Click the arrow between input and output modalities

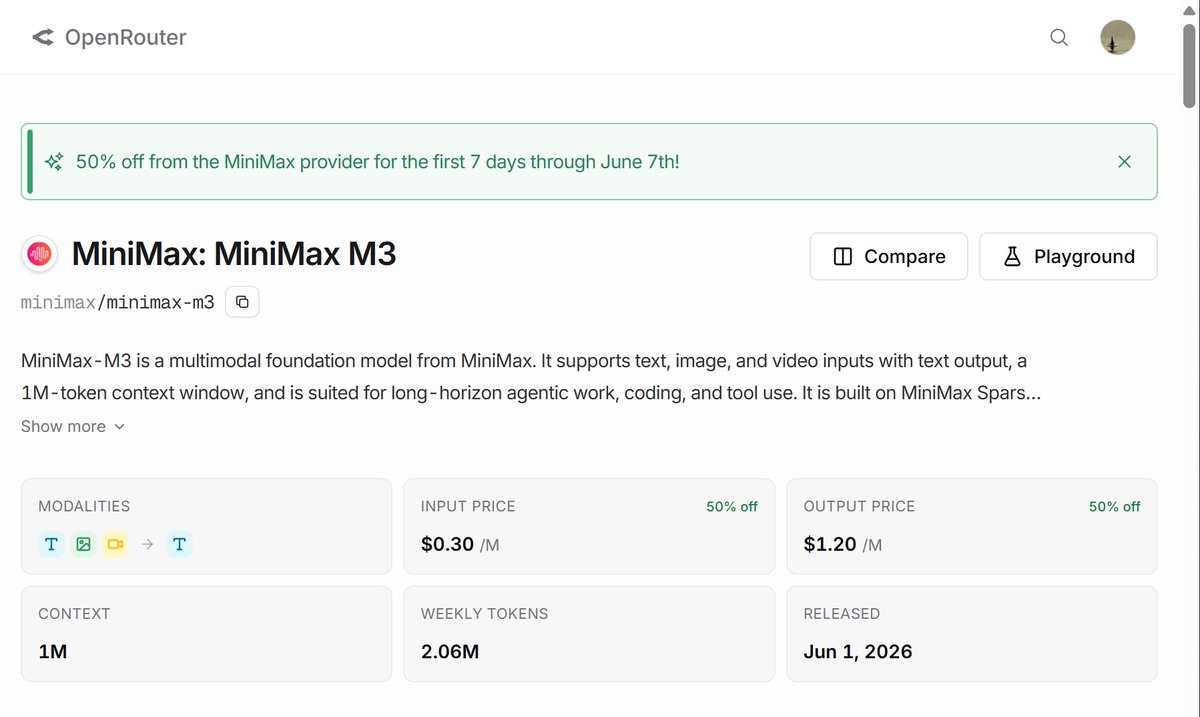click(147, 544)
